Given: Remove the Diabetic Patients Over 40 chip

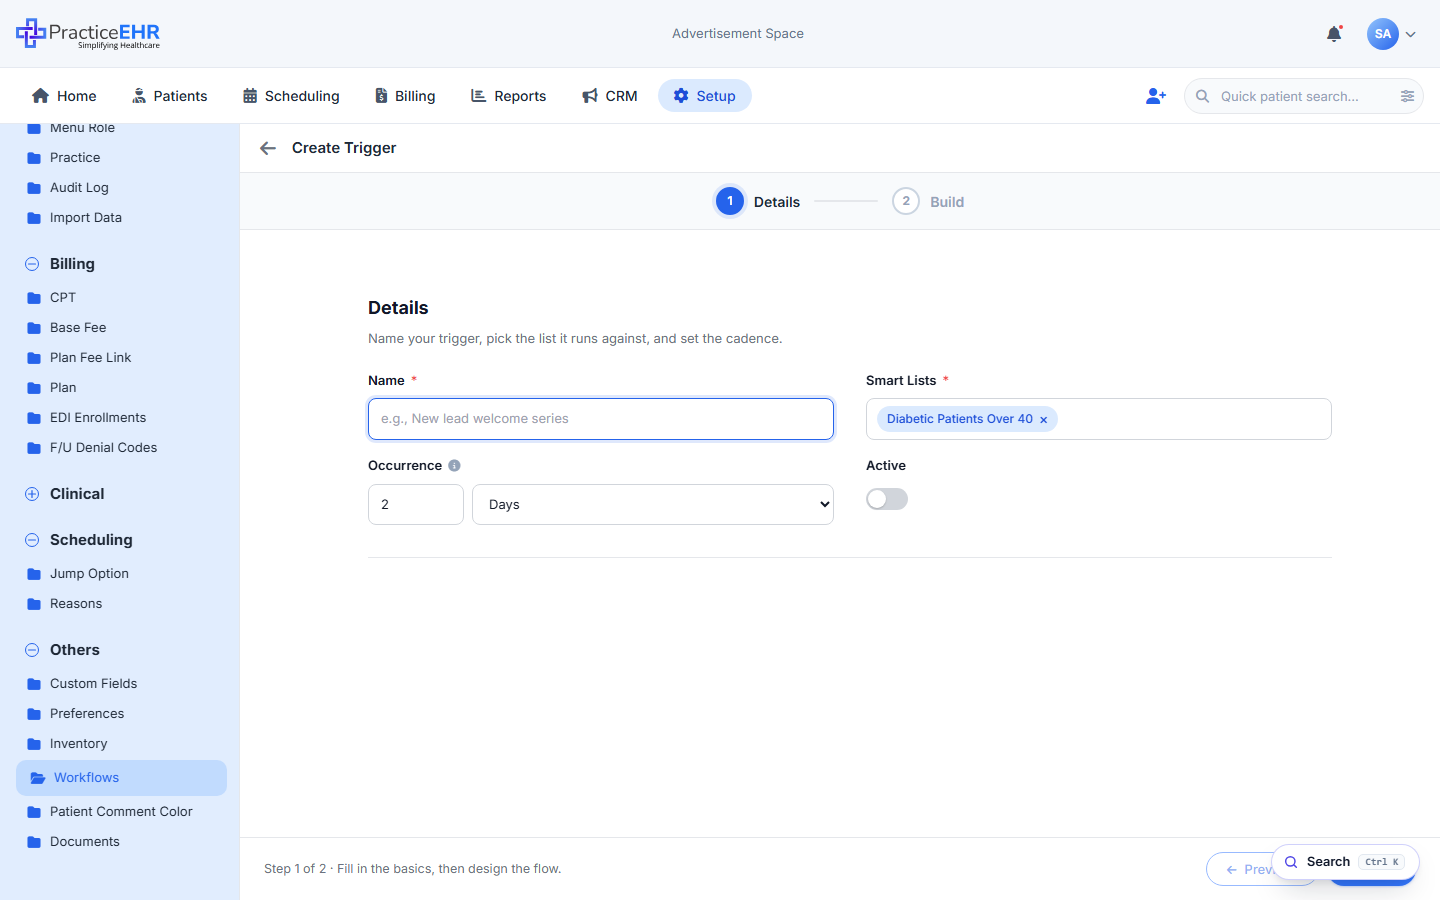Looking at the screenshot, I should (x=1043, y=420).
